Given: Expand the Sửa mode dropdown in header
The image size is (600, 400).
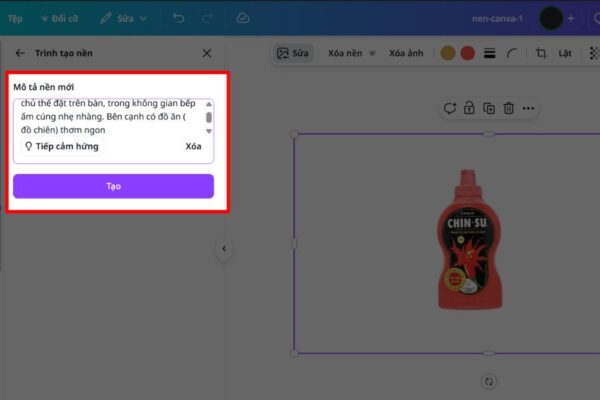Looking at the screenshot, I should 124,18.
